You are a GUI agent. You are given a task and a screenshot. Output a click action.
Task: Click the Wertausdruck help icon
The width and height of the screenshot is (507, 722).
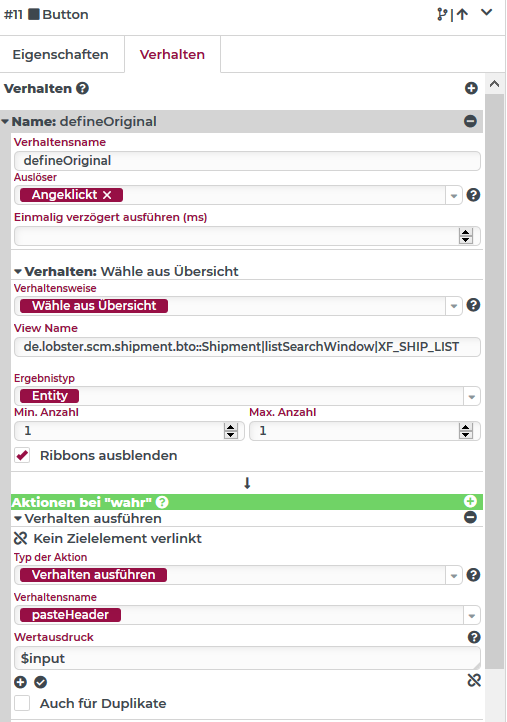(474, 637)
